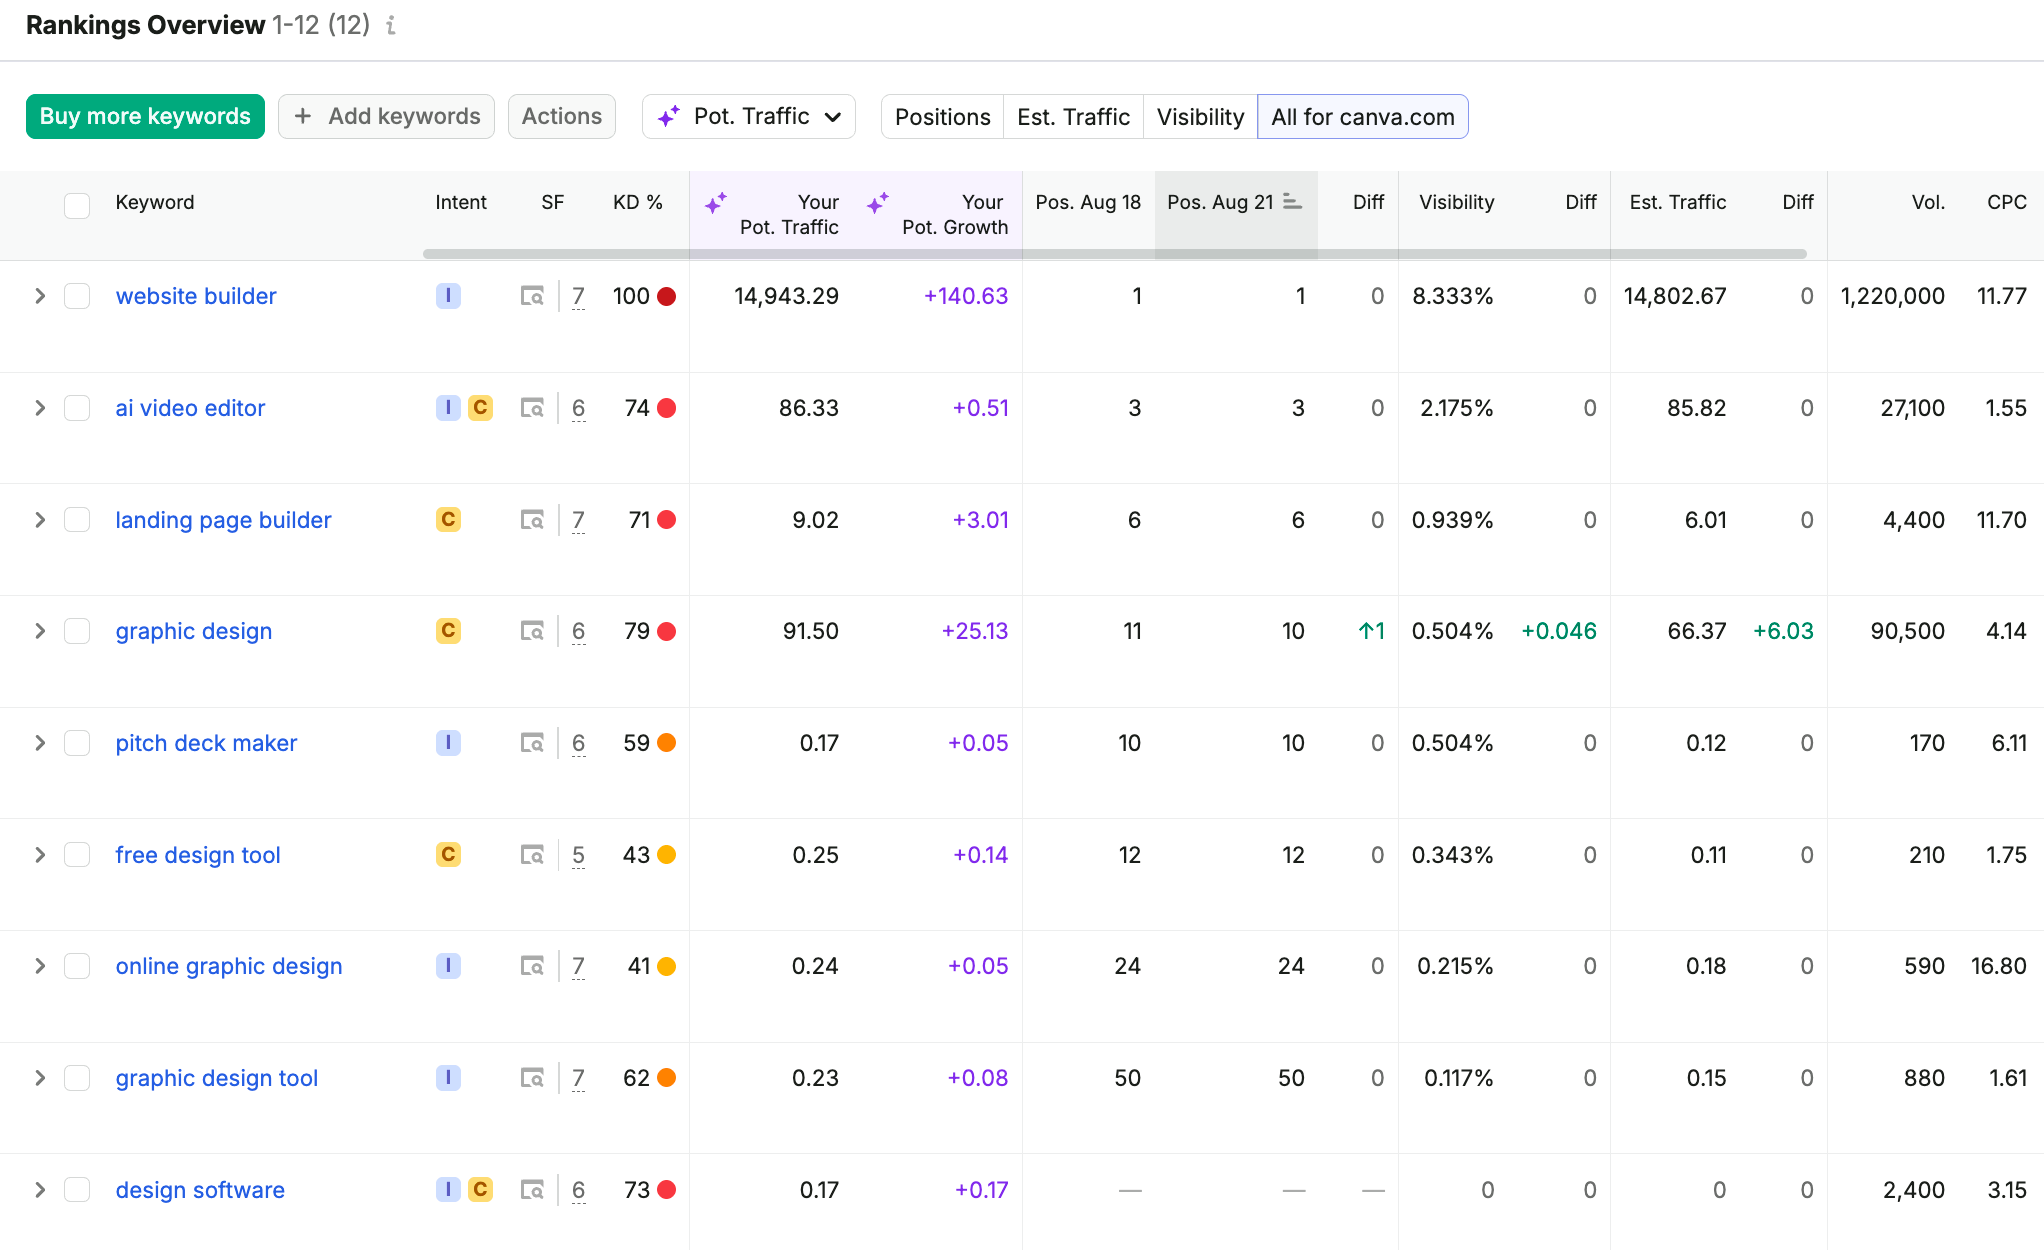The image size is (2044, 1250).
Task: Click the Commercial intent badge for free design tool
Action: (x=448, y=855)
